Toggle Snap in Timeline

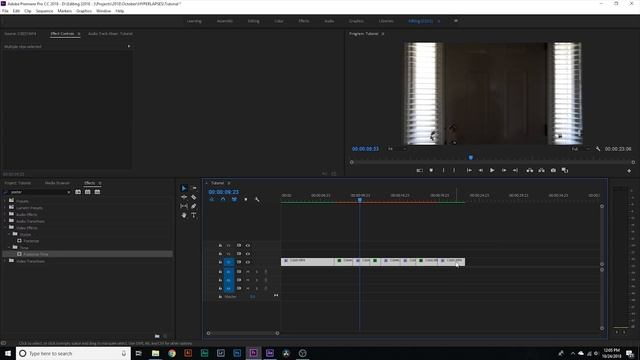pos(223,199)
